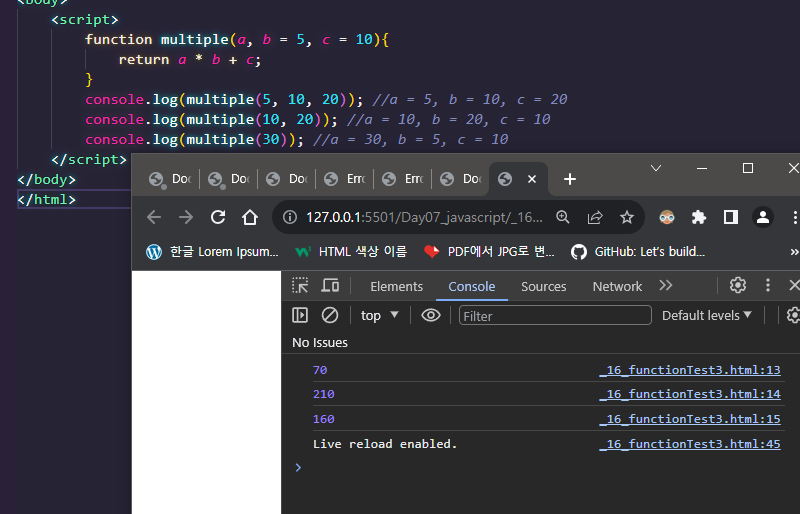The width and height of the screenshot is (800, 514).
Task: Click the zoom magnifier icon in address bar
Action: click(x=563, y=217)
